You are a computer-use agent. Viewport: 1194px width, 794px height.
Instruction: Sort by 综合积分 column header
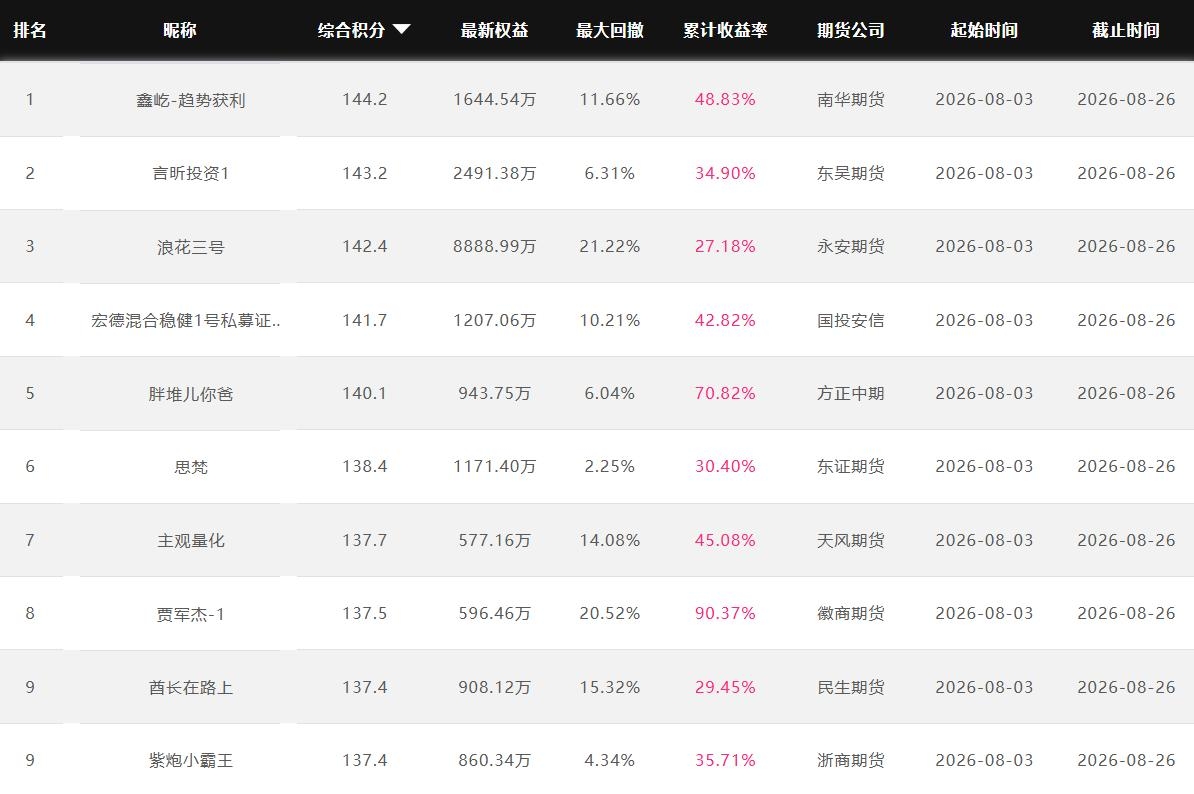pos(351,30)
